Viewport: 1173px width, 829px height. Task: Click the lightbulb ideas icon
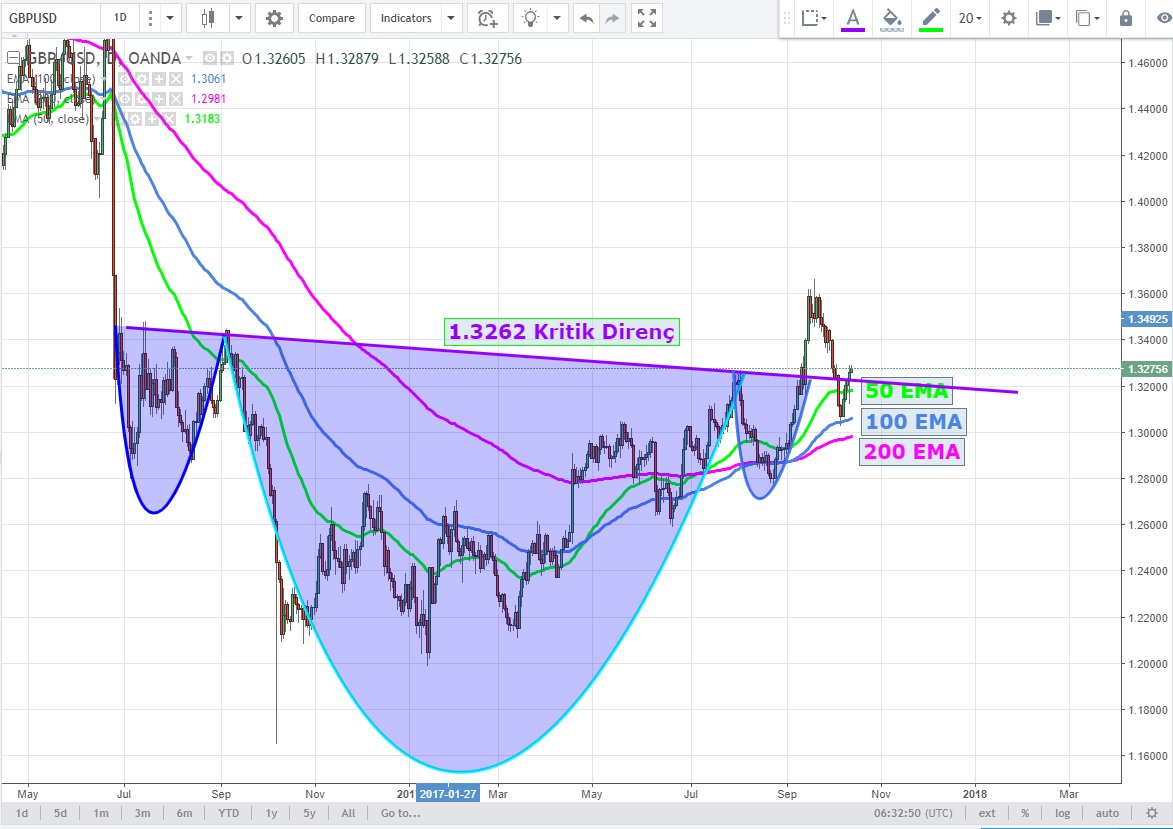531,18
